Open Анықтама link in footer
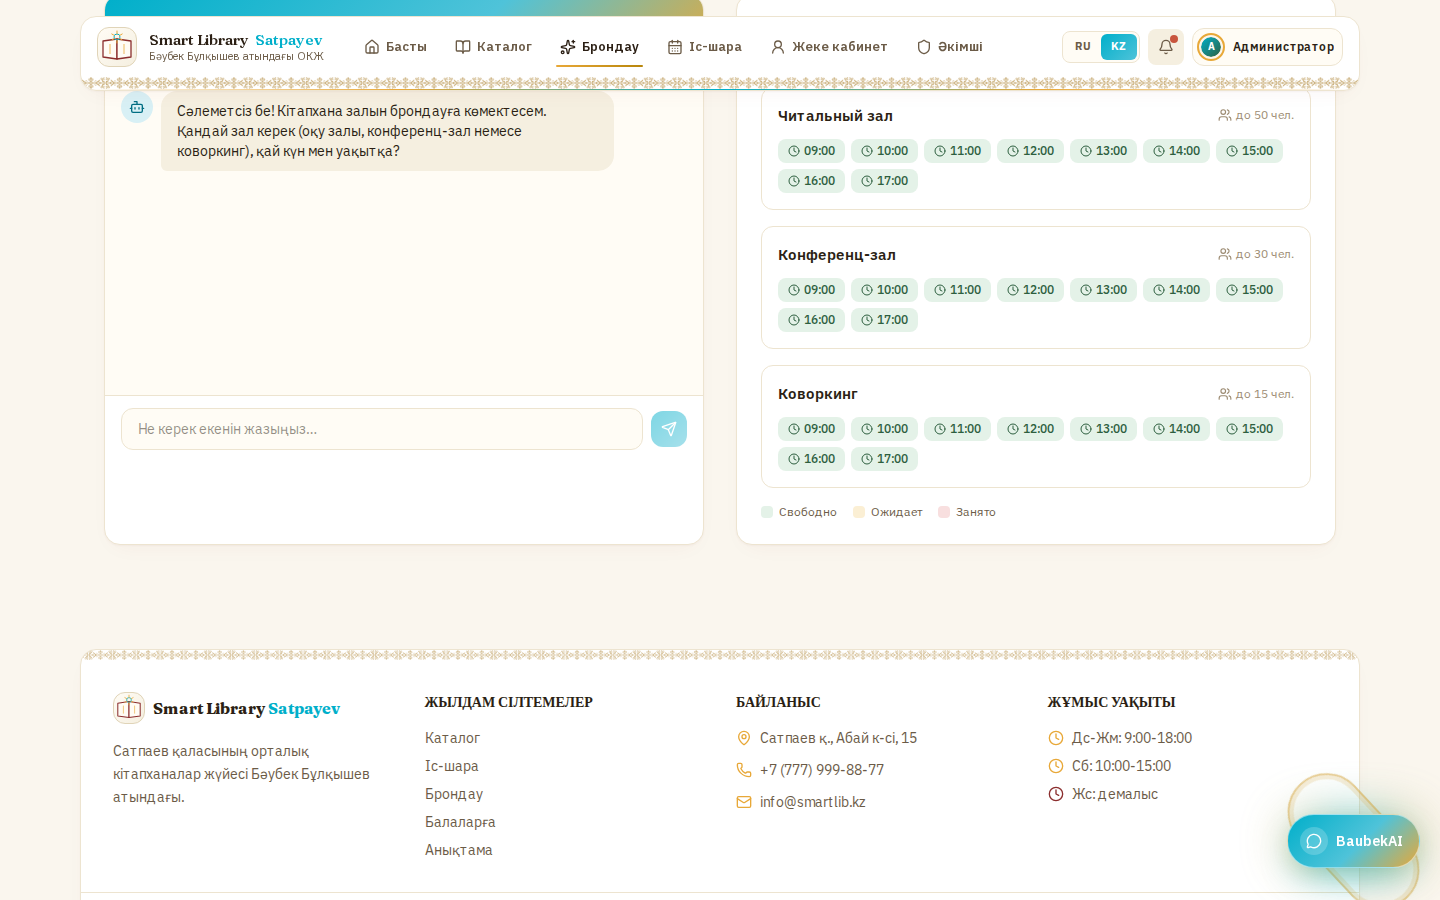 (x=459, y=850)
